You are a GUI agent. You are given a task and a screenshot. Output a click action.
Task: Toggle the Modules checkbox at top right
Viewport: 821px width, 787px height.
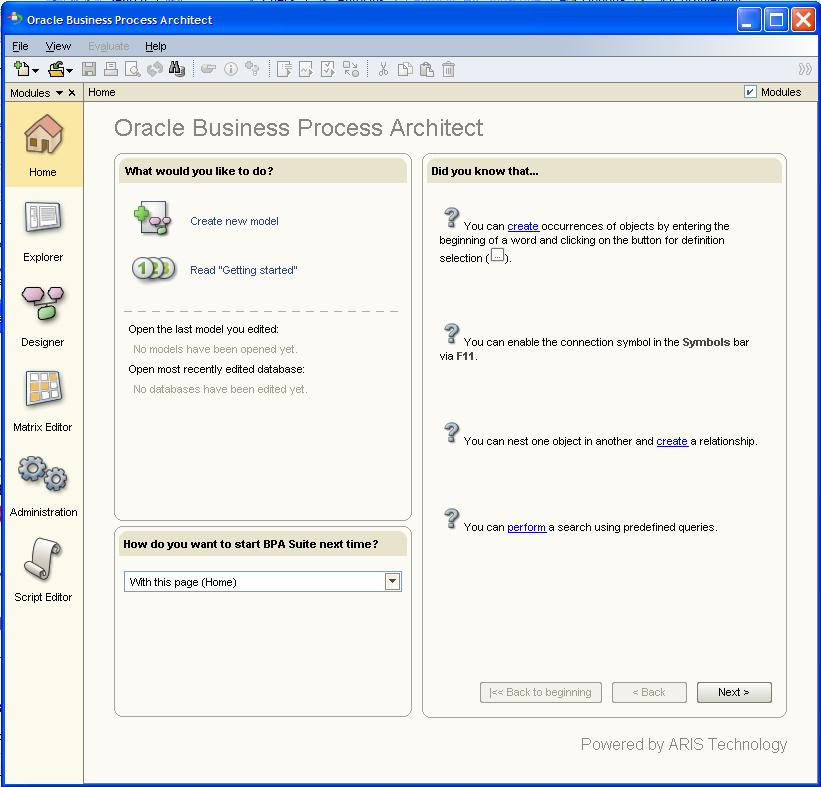pos(750,92)
